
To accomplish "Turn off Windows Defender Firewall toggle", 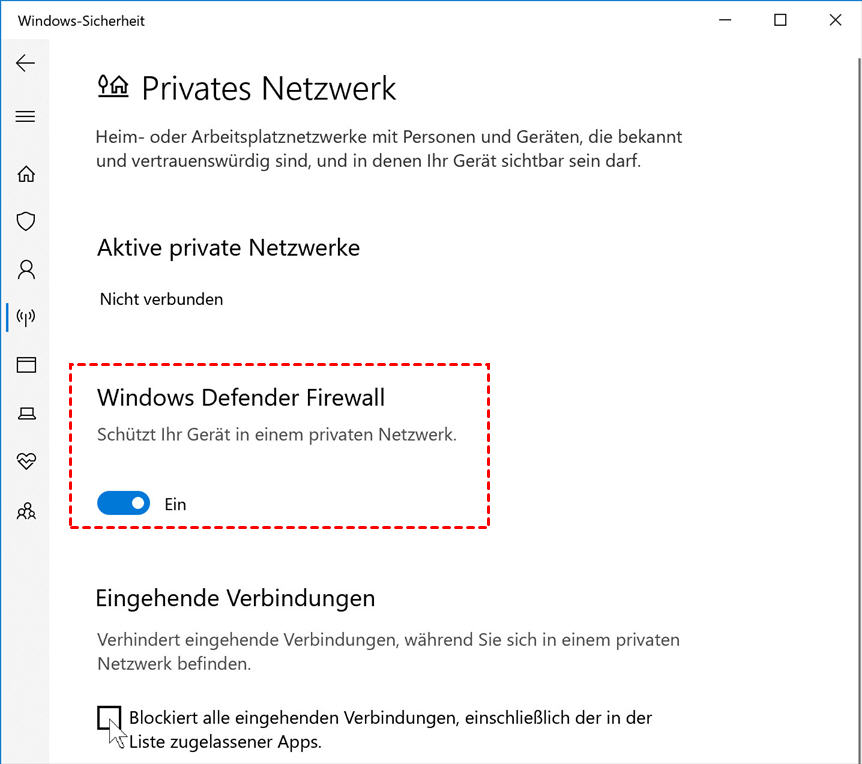I will [x=123, y=504].
